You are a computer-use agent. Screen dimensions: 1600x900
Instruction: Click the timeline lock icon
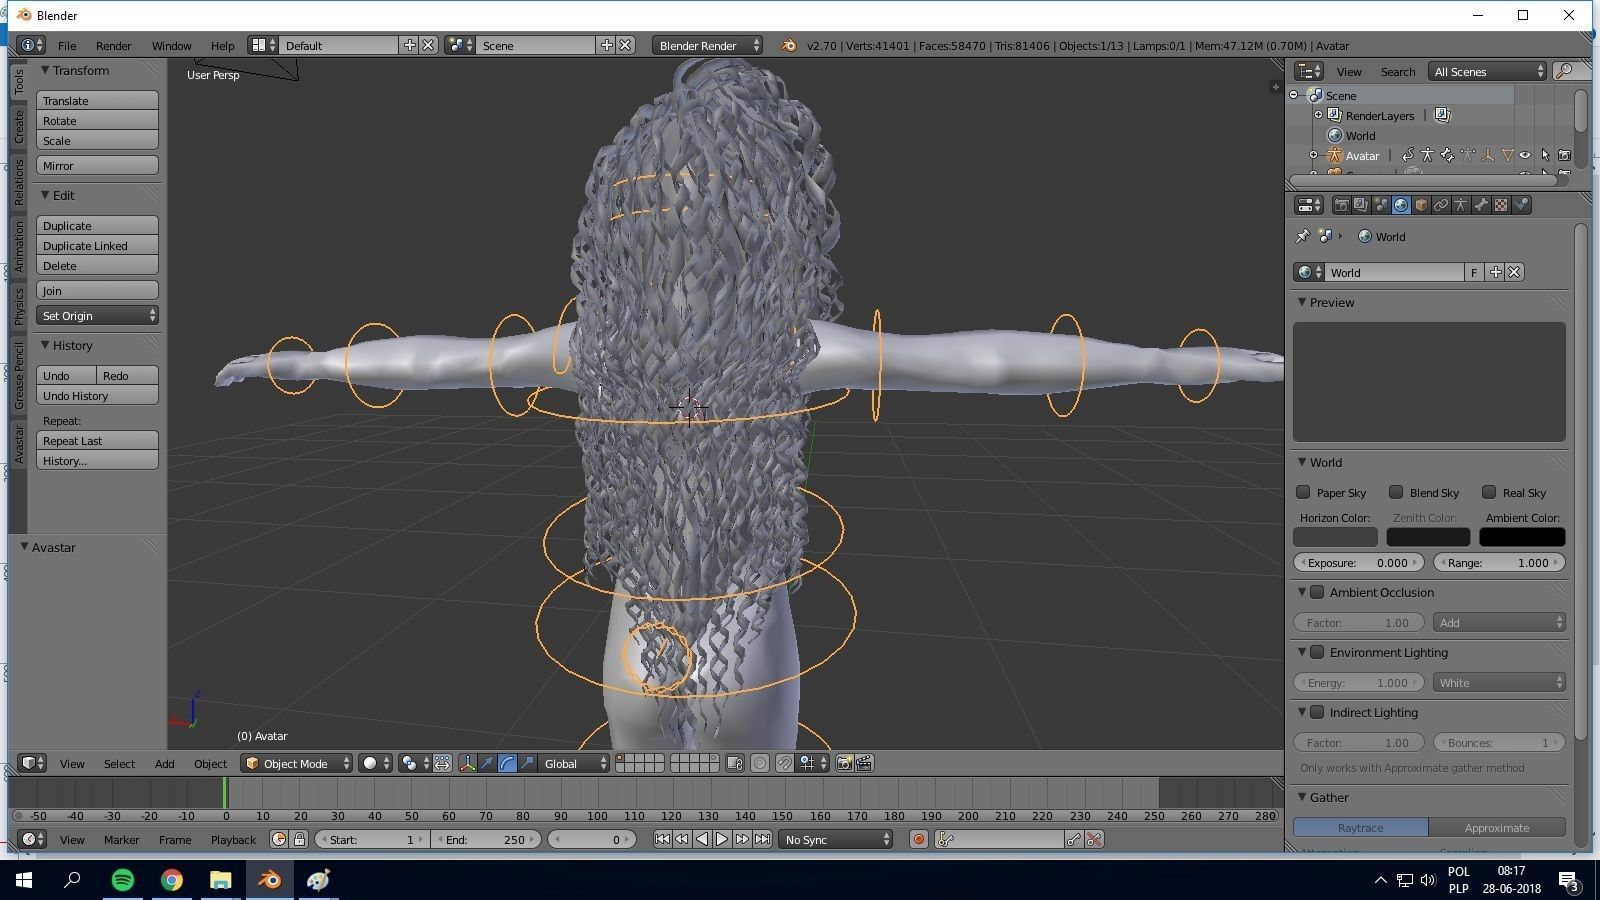point(299,839)
